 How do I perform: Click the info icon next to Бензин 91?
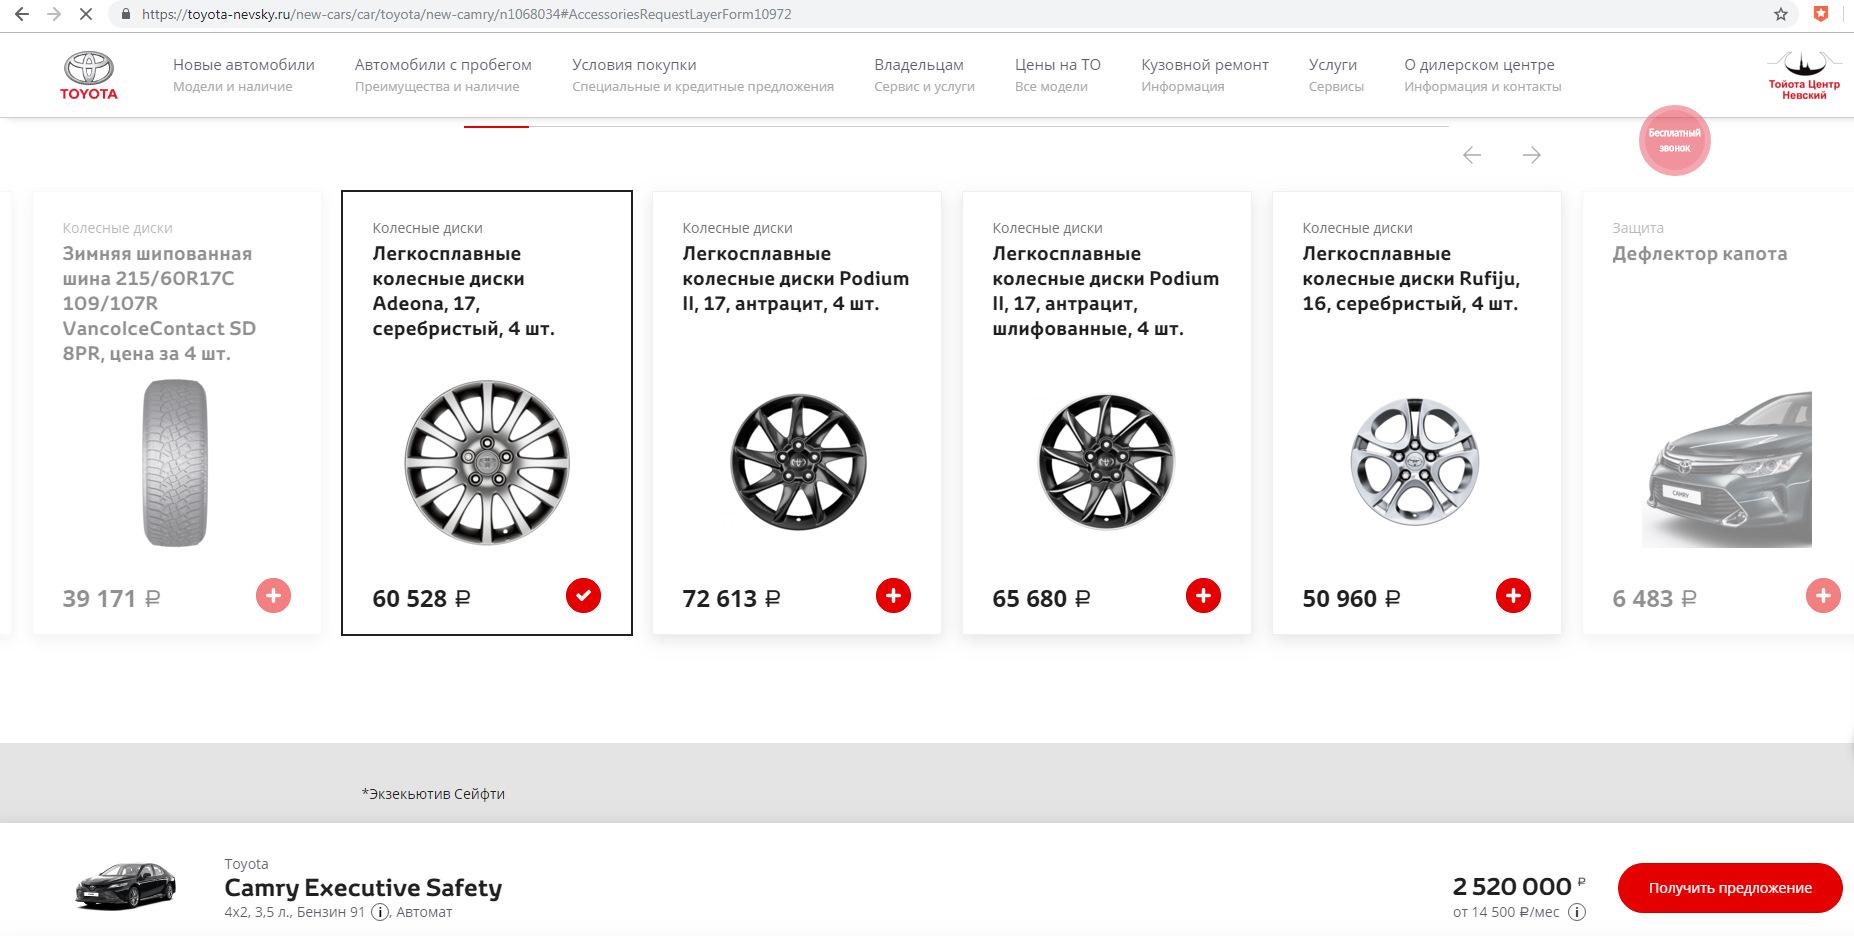pyautogui.click(x=380, y=912)
